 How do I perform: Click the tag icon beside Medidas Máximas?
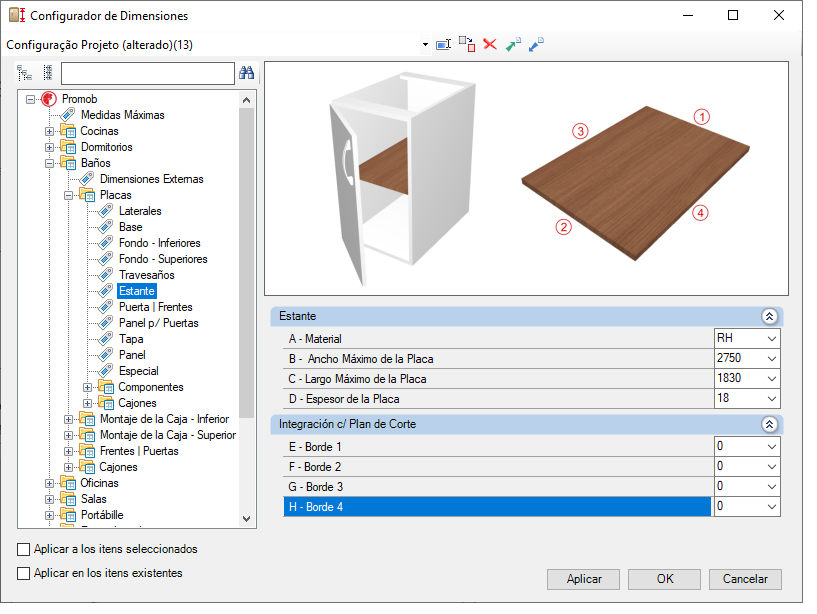tap(68, 115)
